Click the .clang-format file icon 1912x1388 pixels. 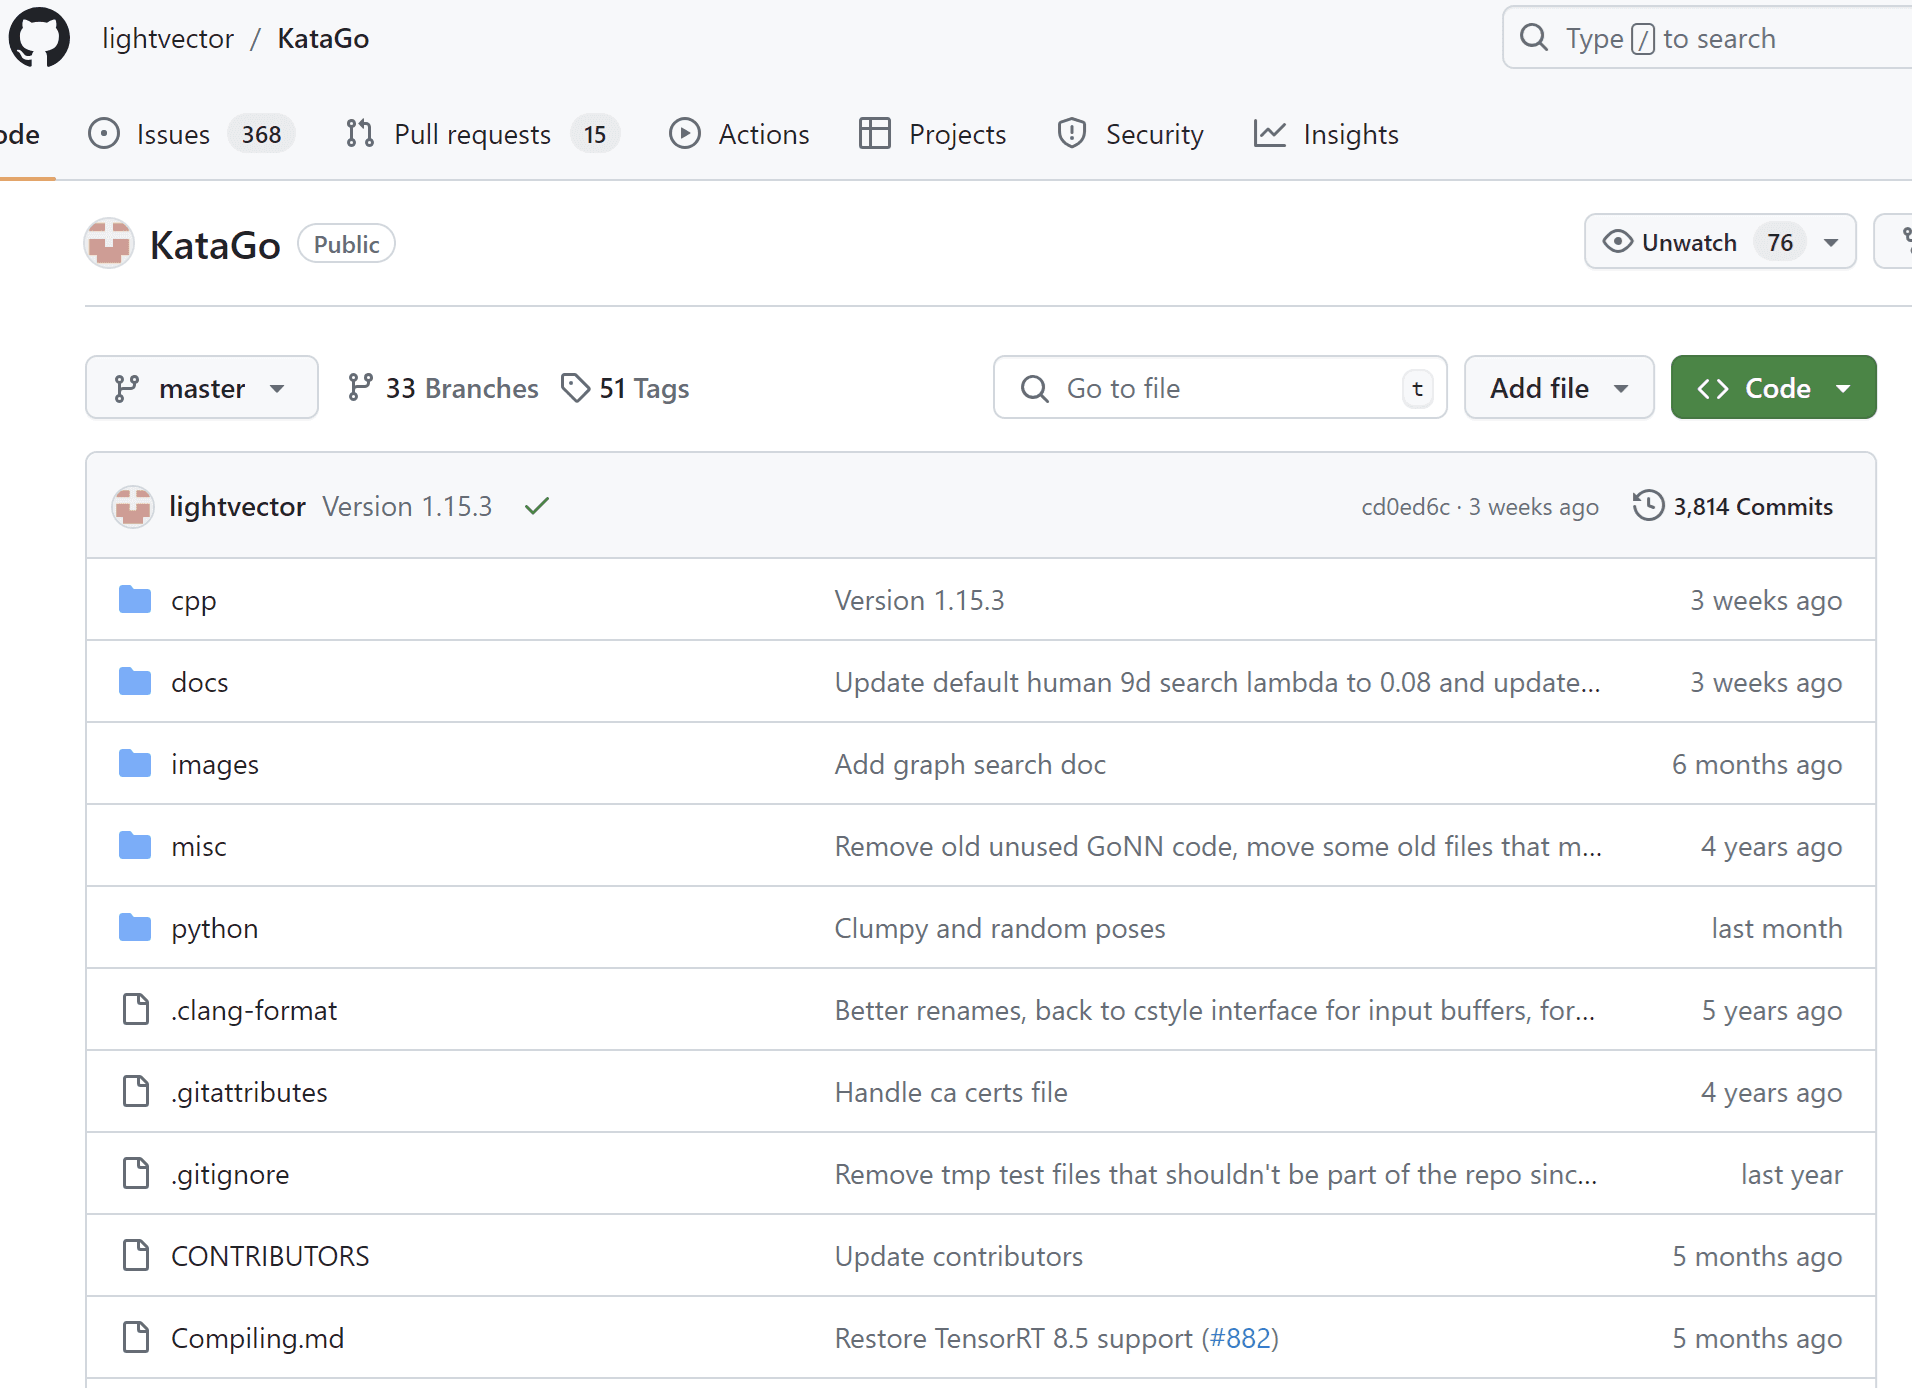[x=136, y=1010]
